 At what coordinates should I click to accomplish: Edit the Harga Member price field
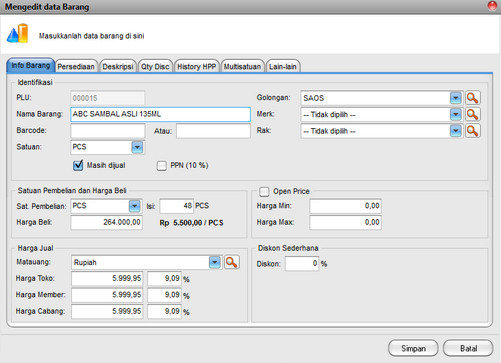pyautogui.click(x=107, y=295)
